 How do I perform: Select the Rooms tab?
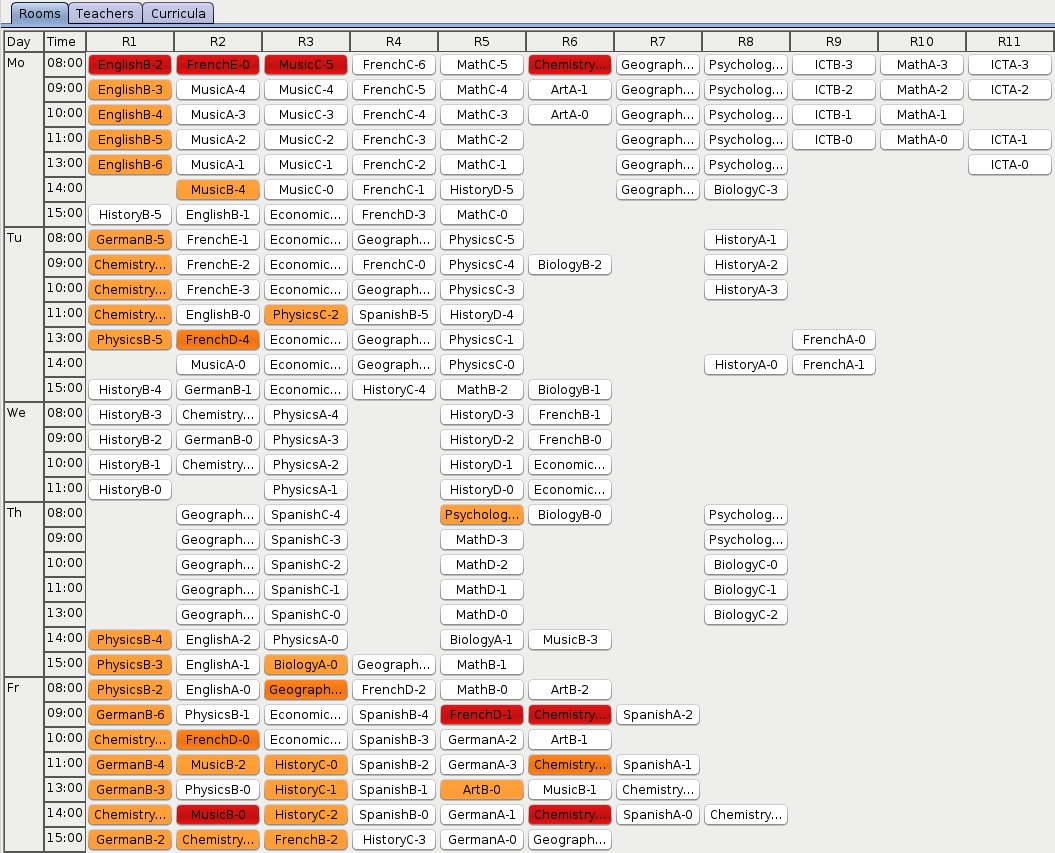tap(40, 14)
